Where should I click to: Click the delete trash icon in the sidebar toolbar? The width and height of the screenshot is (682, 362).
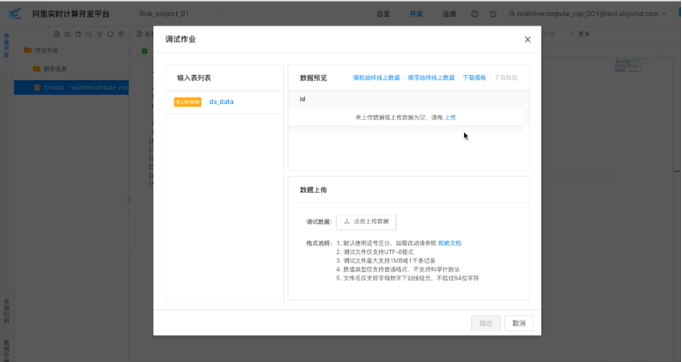point(78,34)
